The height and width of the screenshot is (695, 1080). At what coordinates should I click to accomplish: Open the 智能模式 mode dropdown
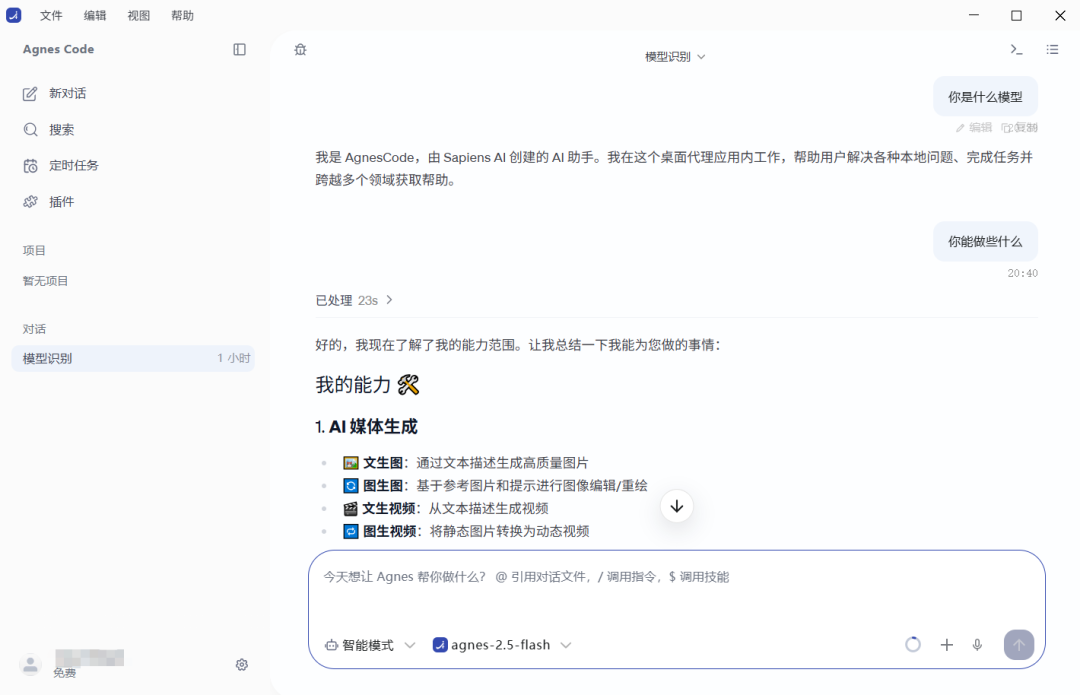[370, 645]
